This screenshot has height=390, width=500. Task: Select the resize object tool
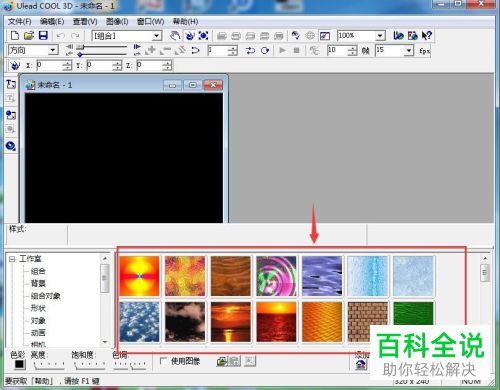coord(203,35)
